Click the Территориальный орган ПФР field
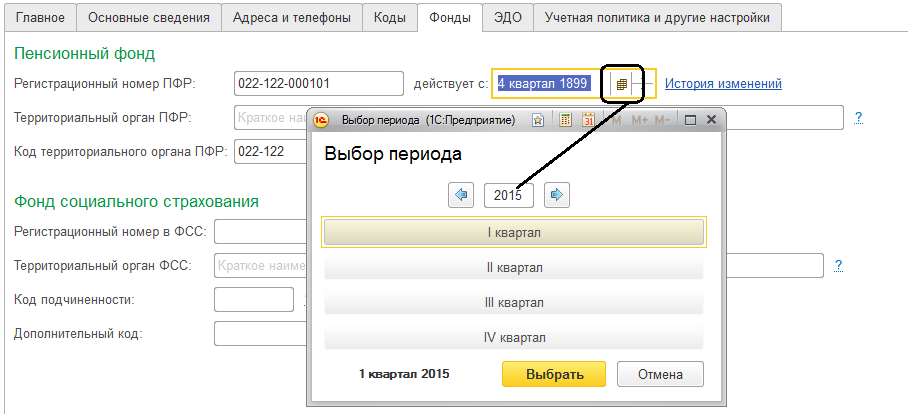The image size is (908, 414). click(x=539, y=118)
